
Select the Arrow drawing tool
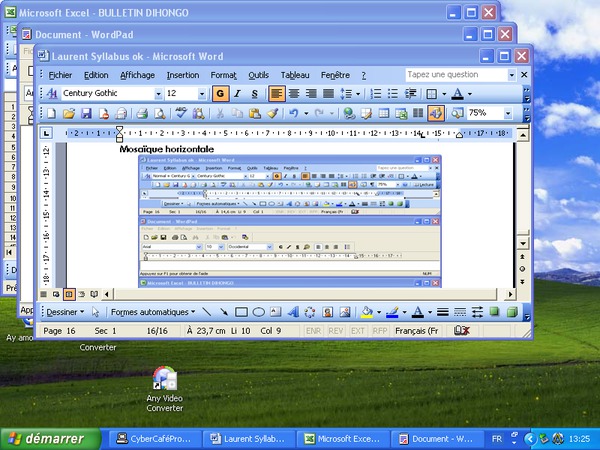pyautogui.click(x=223, y=312)
